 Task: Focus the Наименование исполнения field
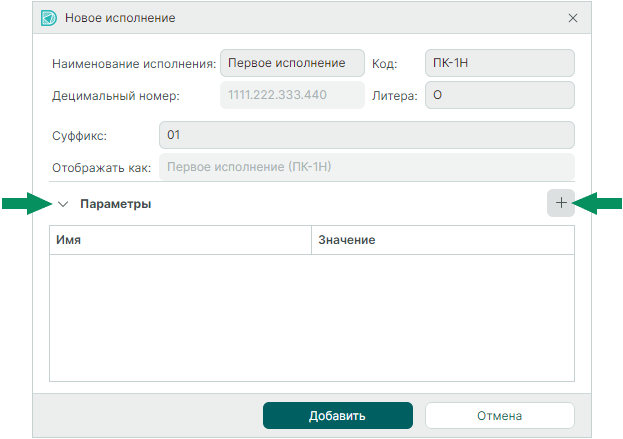292,63
